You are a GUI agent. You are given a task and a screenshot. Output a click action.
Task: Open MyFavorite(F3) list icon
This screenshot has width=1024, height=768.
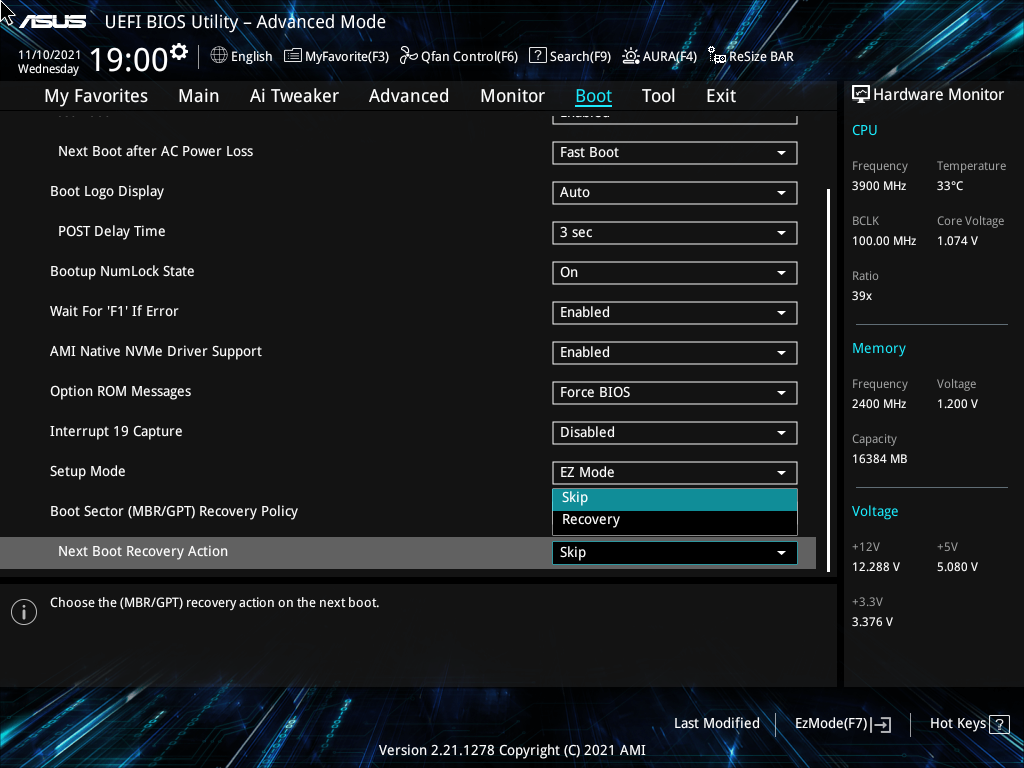(x=293, y=56)
